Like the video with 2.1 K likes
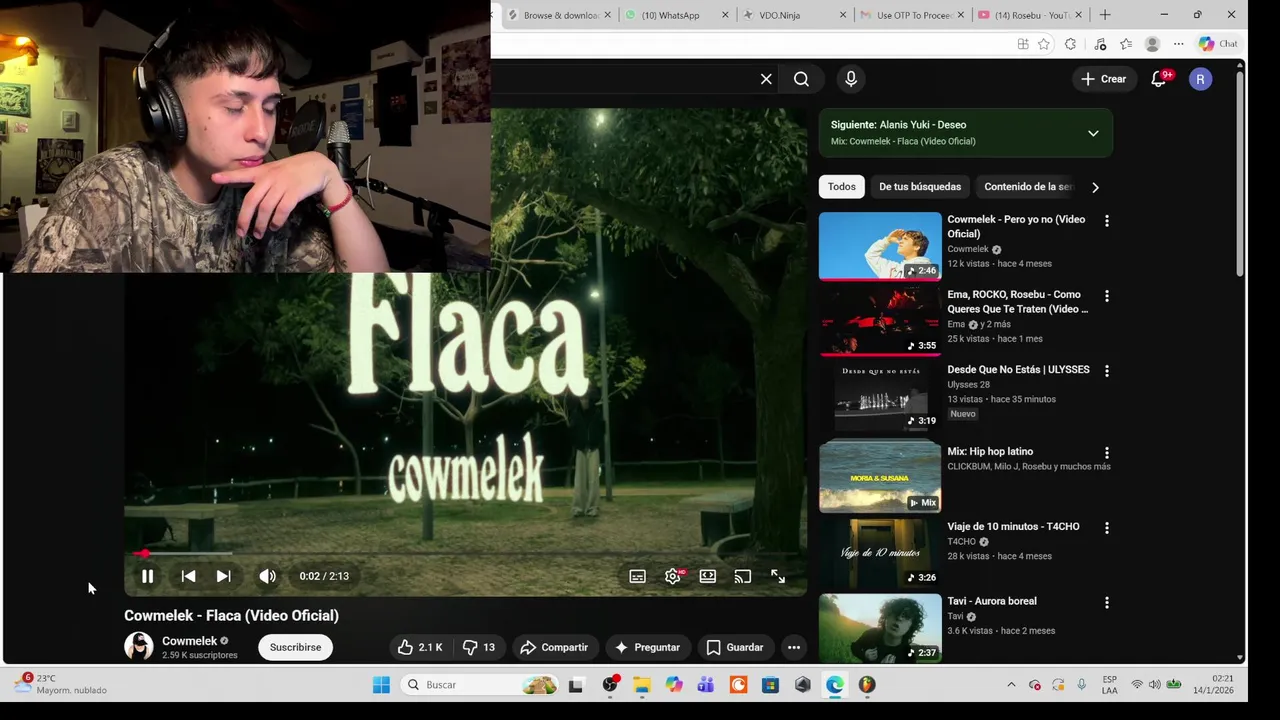The height and width of the screenshot is (720, 1280). click(x=419, y=647)
